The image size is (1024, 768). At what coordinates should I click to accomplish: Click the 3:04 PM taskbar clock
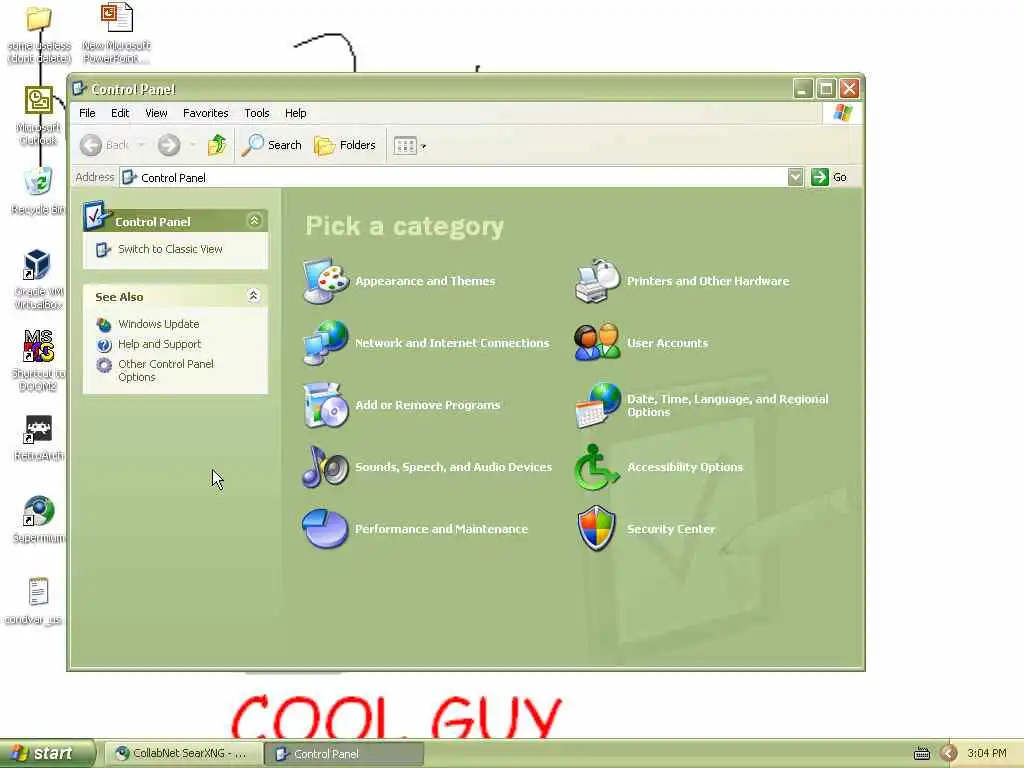coord(987,754)
